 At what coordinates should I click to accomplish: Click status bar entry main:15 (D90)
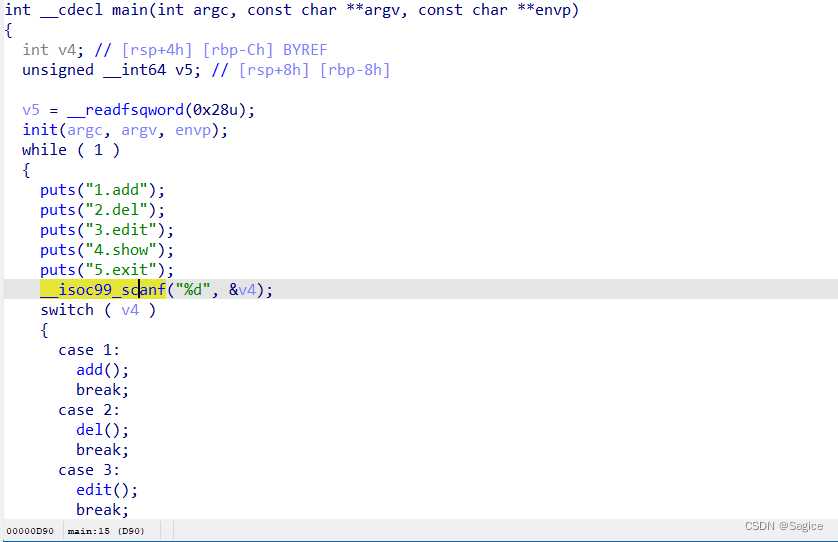(x=106, y=531)
